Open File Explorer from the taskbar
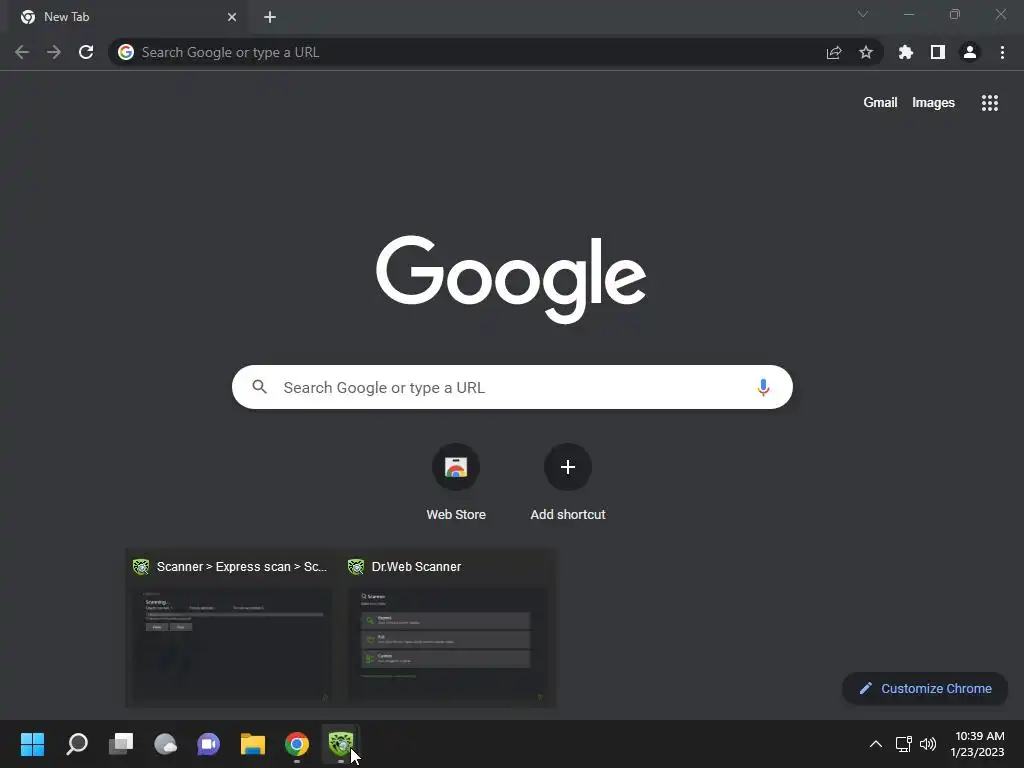This screenshot has height=768, width=1024. (x=253, y=744)
